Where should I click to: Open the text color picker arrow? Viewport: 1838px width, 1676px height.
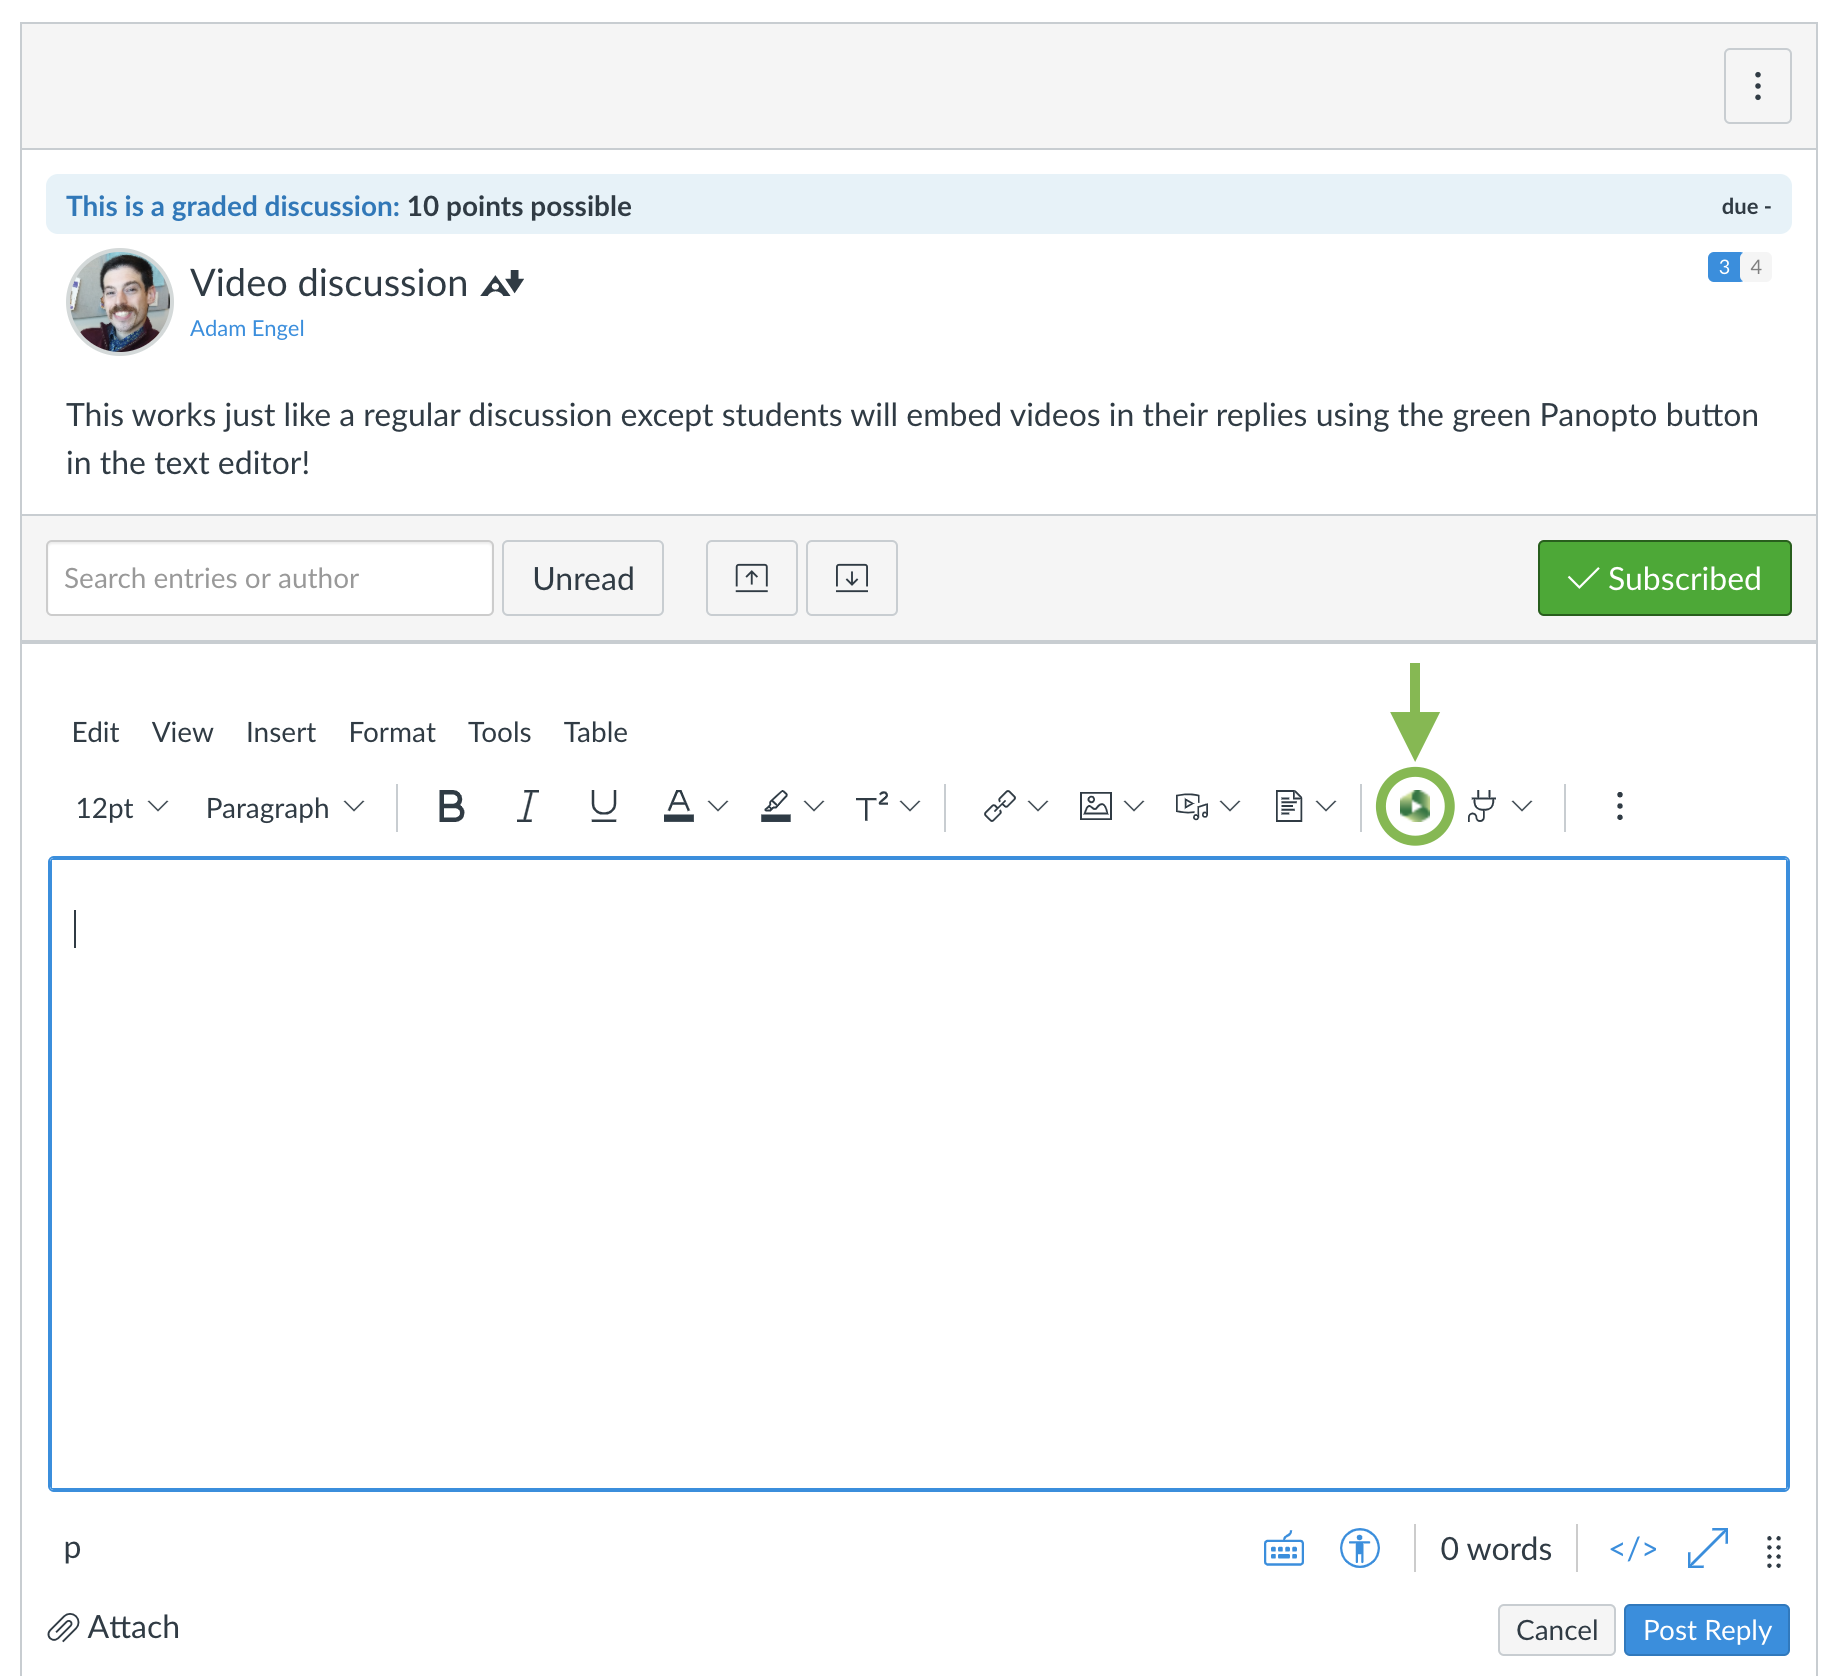(718, 806)
